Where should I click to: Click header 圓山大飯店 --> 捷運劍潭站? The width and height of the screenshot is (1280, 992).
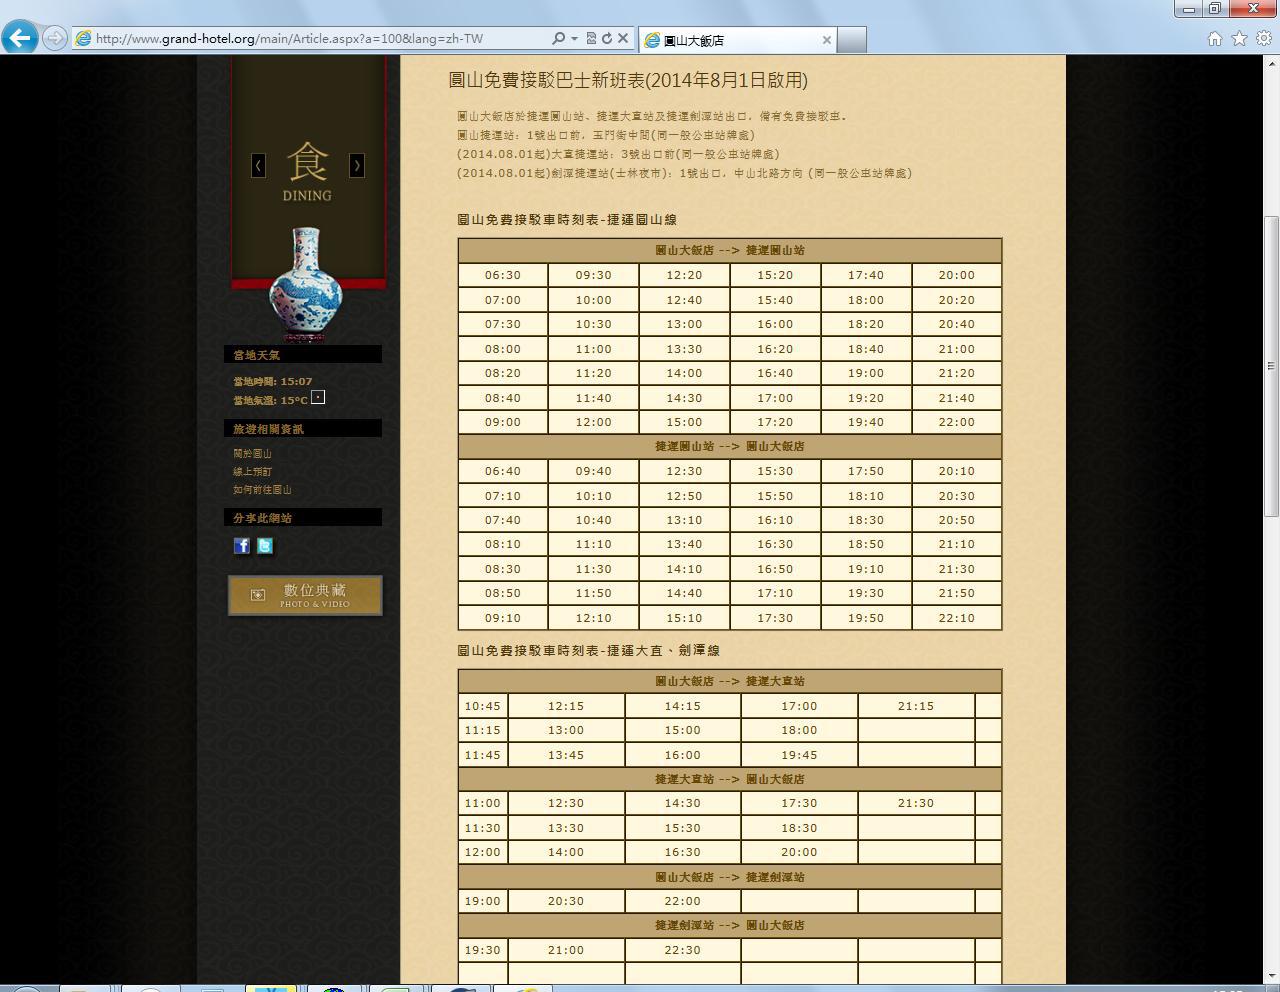pos(730,877)
